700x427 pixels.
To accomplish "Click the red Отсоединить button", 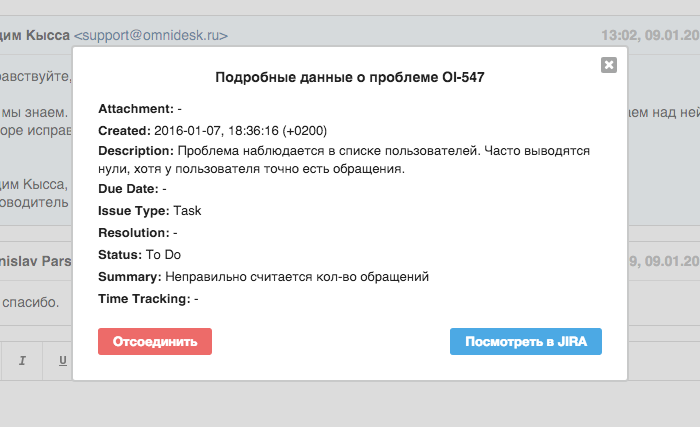I will point(155,342).
